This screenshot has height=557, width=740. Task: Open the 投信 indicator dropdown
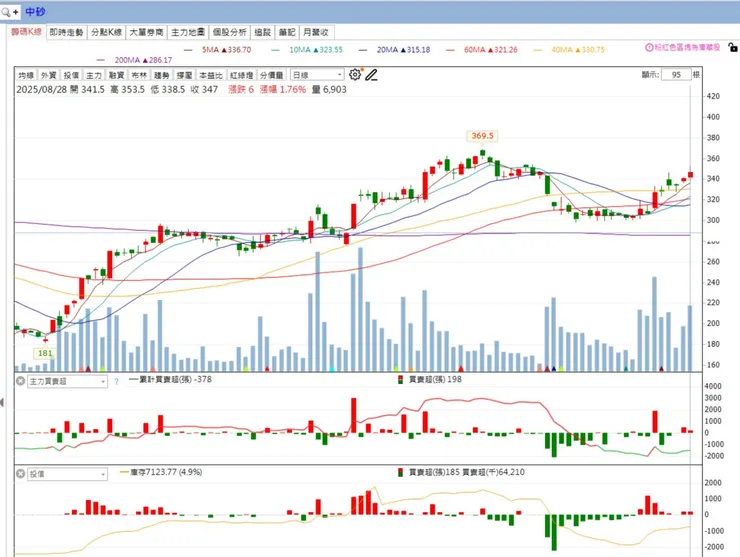(67, 474)
